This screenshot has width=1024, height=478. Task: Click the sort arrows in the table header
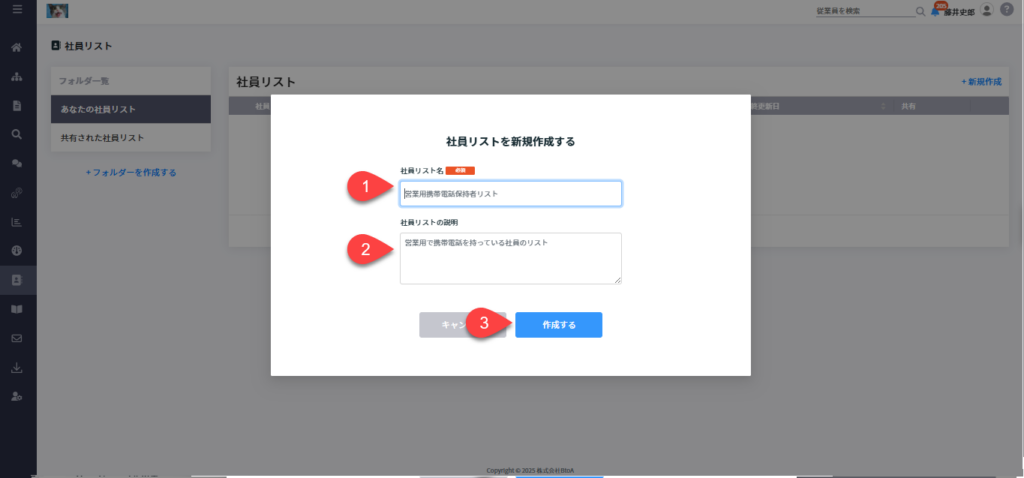[884, 106]
